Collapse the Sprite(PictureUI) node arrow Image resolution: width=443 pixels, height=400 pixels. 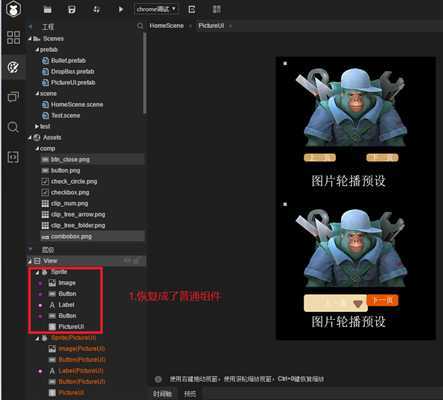(x=38, y=338)
